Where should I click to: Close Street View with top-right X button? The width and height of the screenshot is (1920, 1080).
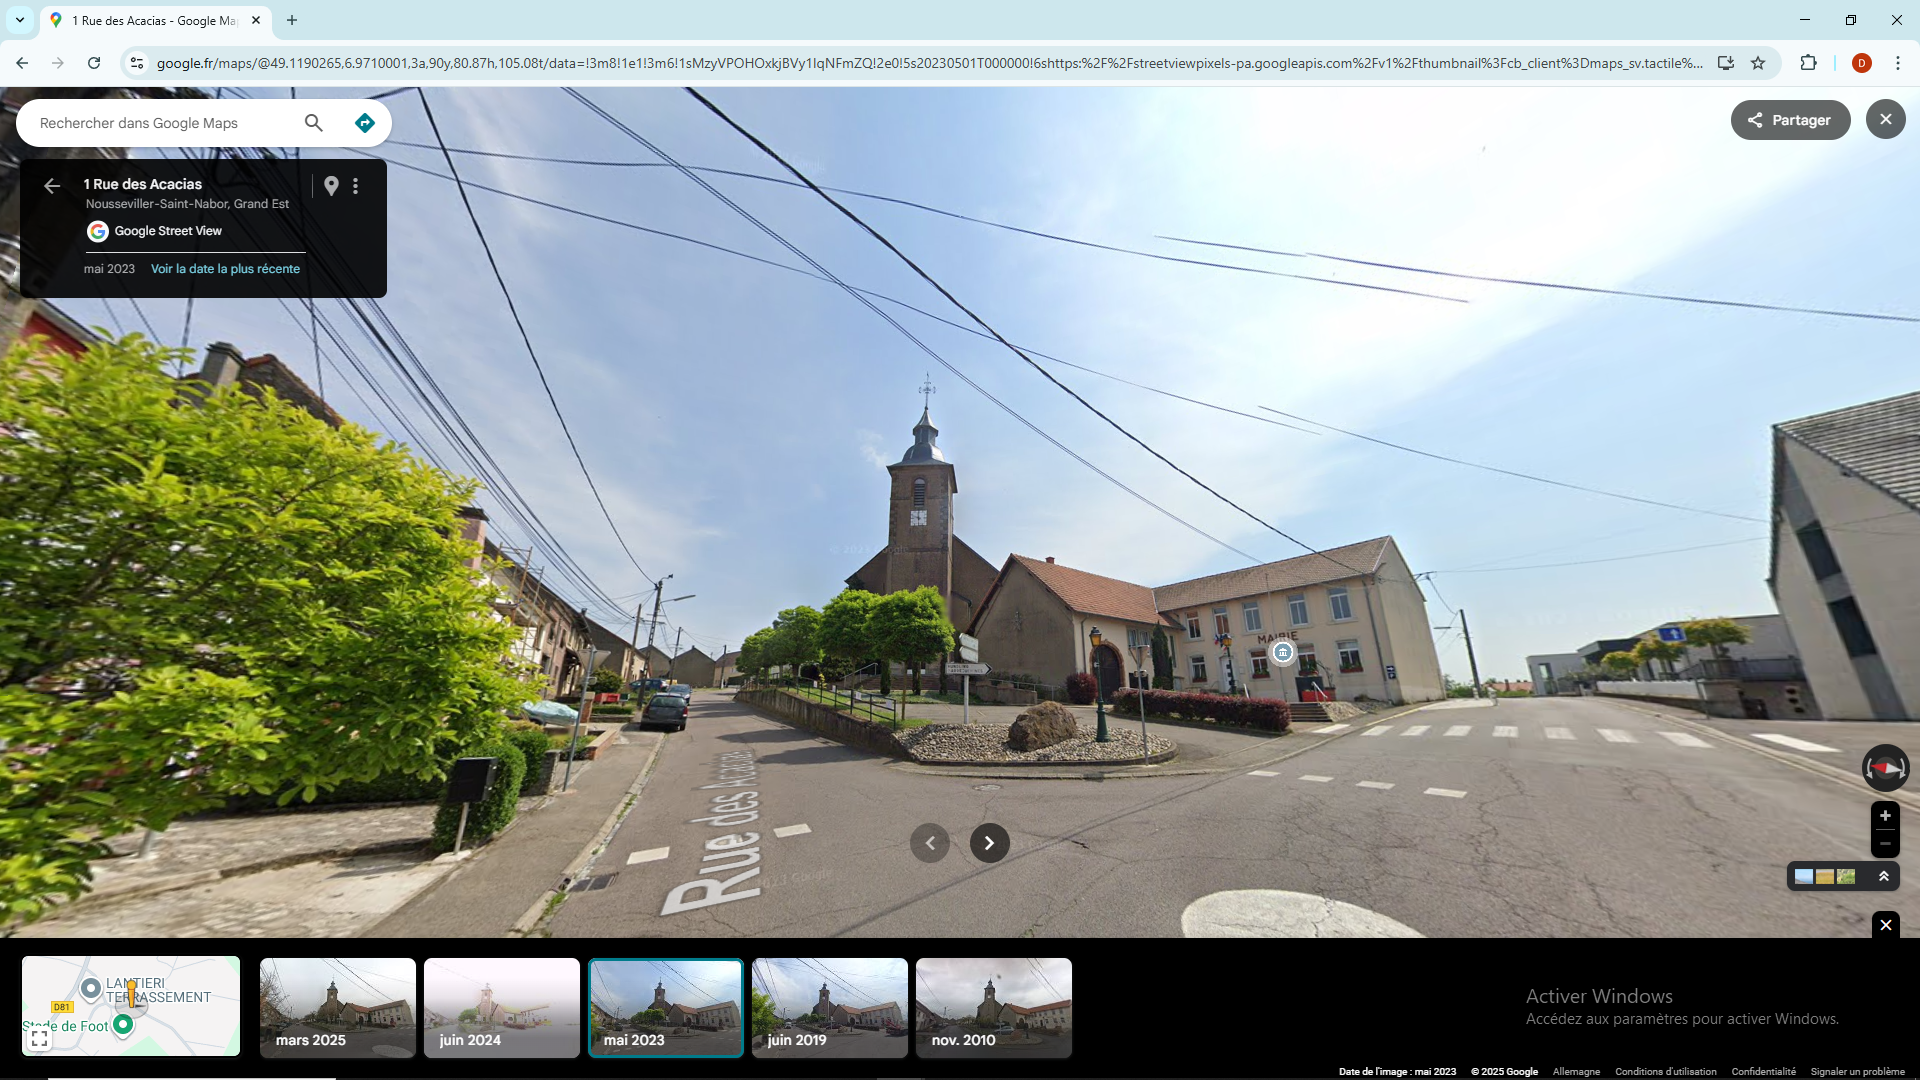tap(1885, 120)
